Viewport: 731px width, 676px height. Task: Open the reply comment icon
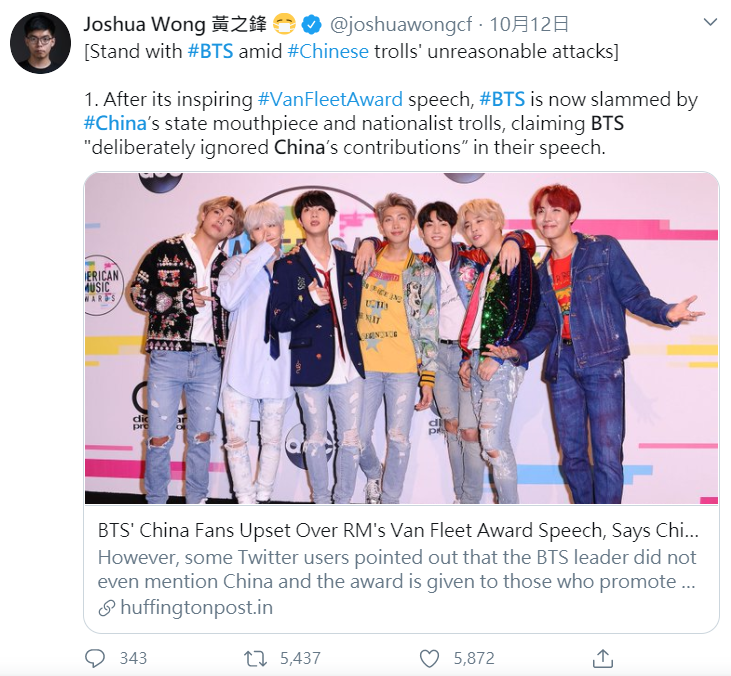click(96, 658)
